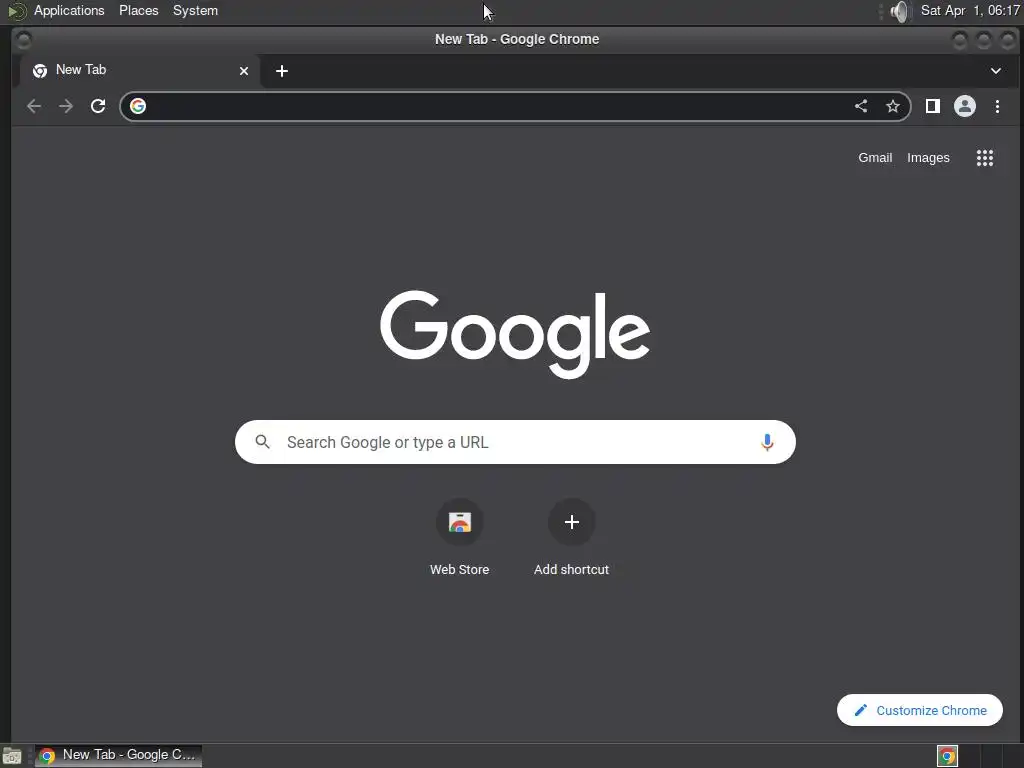The image size is (1024, 768).
Task: Open the Chrome side panel
Action: 933,106
